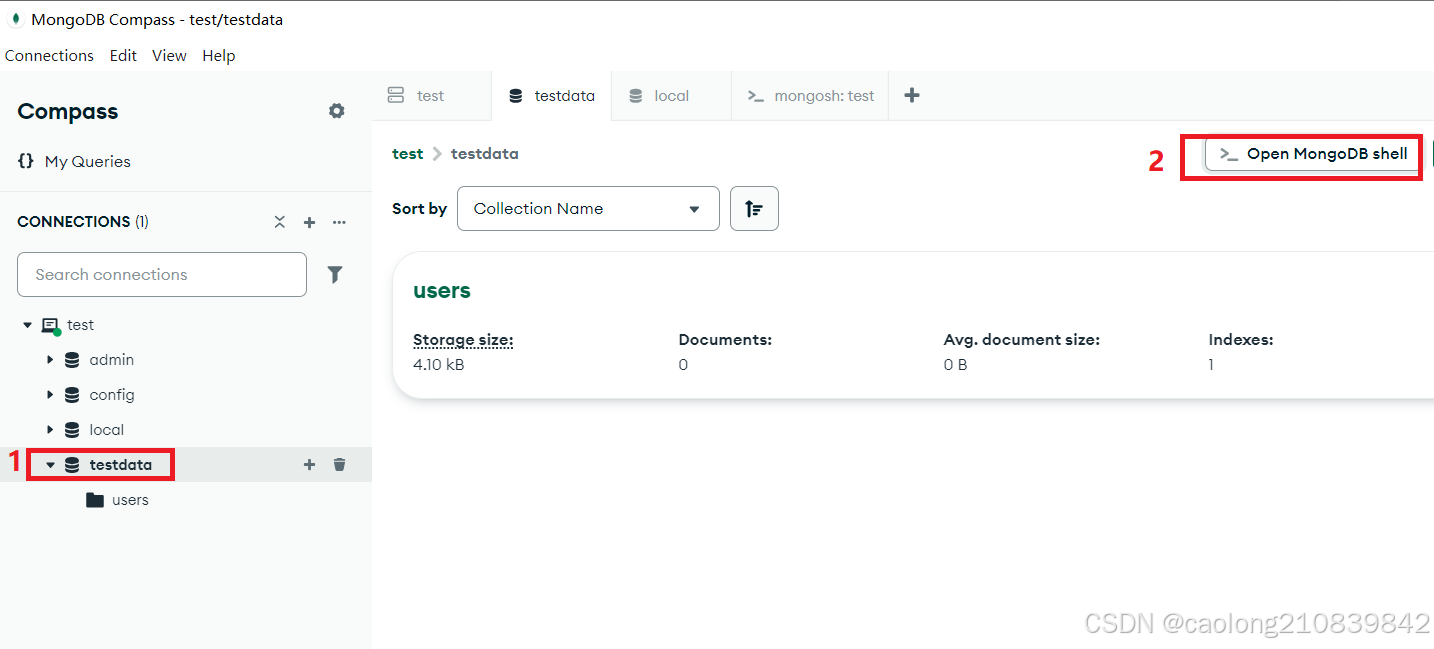Open Compass settings gear icon
This screenshot has width=1434, height=649.
(337, 111)
